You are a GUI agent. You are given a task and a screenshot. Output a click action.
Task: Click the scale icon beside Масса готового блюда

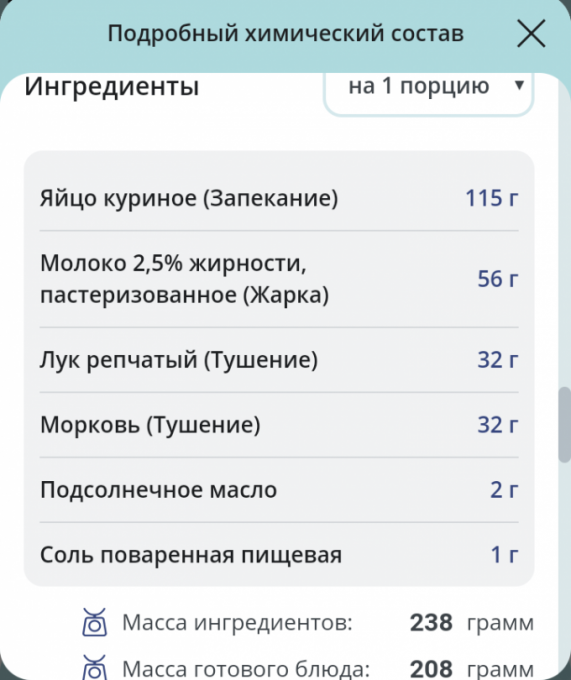pyautogui.click(x=95, y=667)
